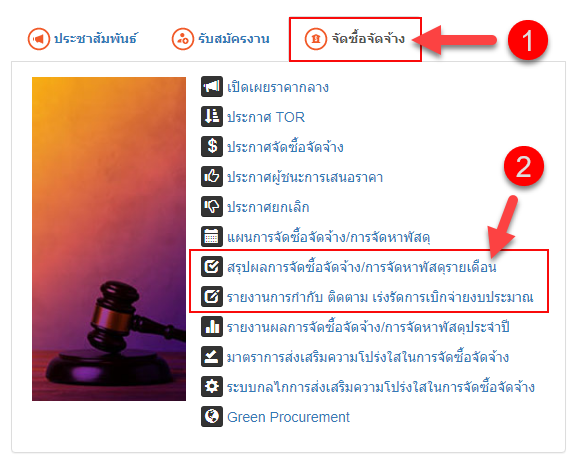Viewport: 581px width, 467px height.
Task: Open the ประกาศ TOR link
Action: (266, 117)
